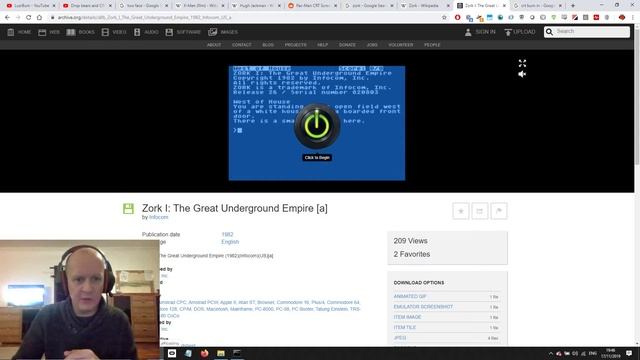Open the Web section in the archive nav
The image size is (640, 360).
coord(49,32)
